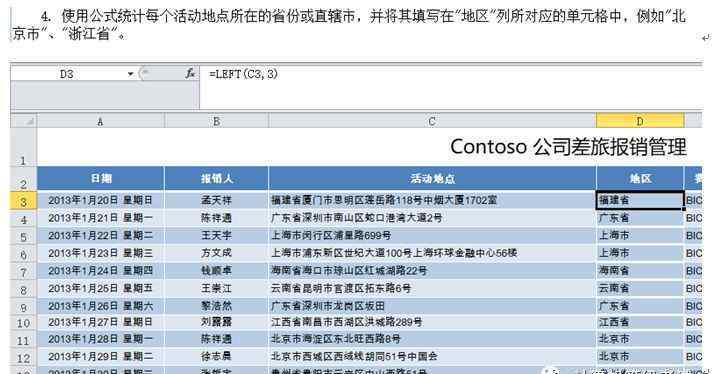Click the address cell 上海市闵行区浦星路699号

click(432, 235)
